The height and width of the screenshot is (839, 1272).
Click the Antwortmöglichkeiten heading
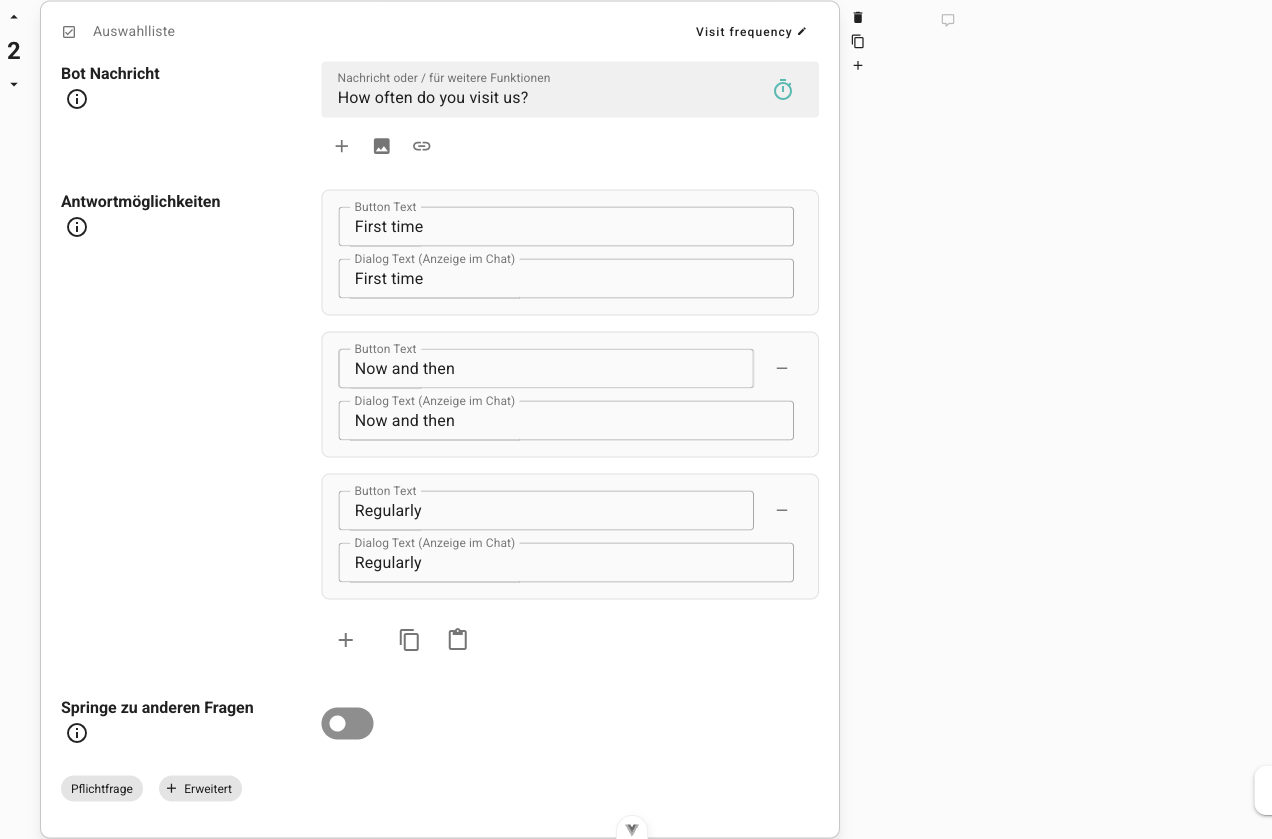point(141,202)
